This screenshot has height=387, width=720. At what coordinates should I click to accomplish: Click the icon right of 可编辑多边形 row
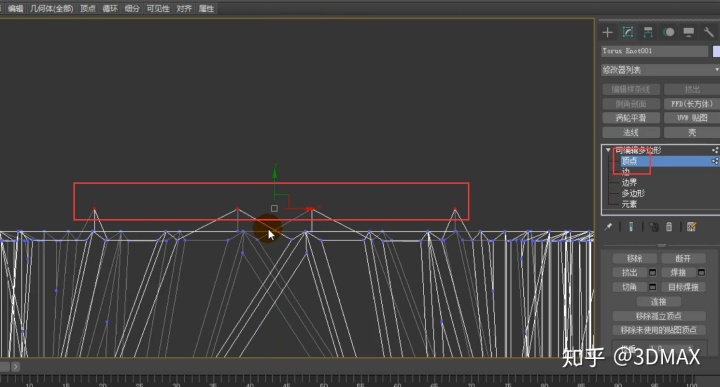click(715, 150)
